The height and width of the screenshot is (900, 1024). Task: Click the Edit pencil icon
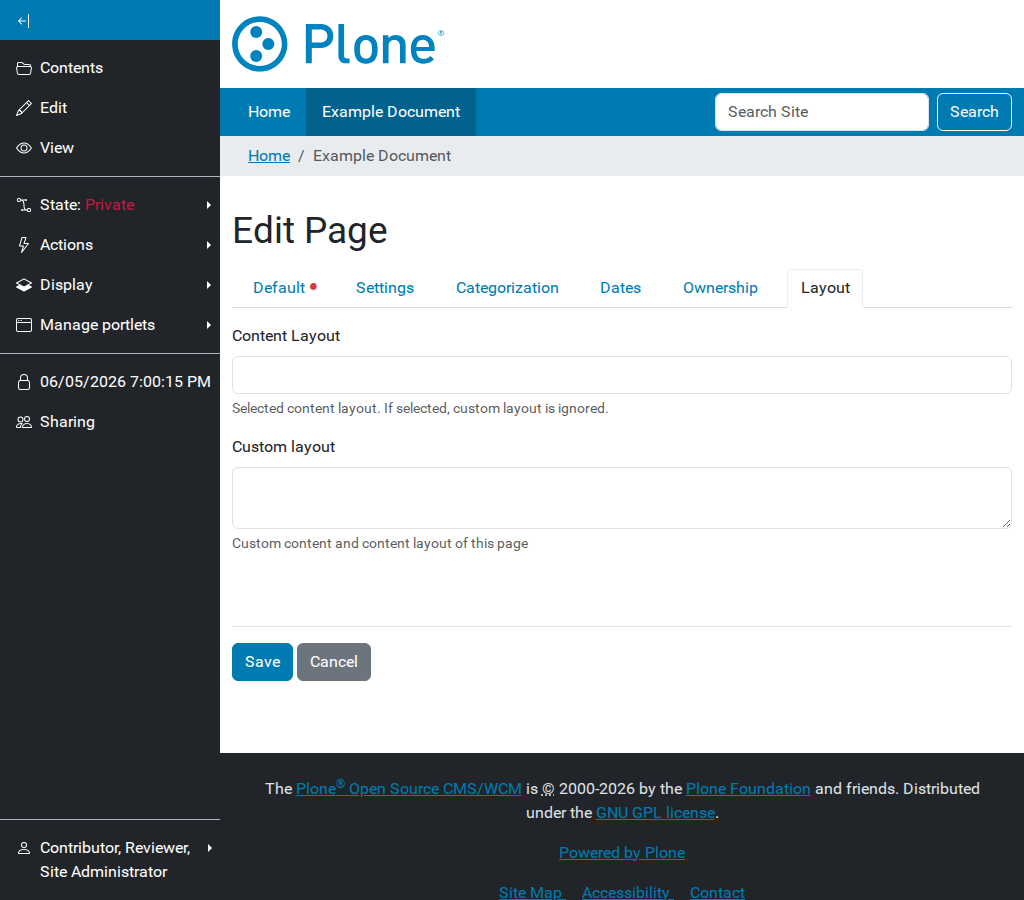click(24, 108)
